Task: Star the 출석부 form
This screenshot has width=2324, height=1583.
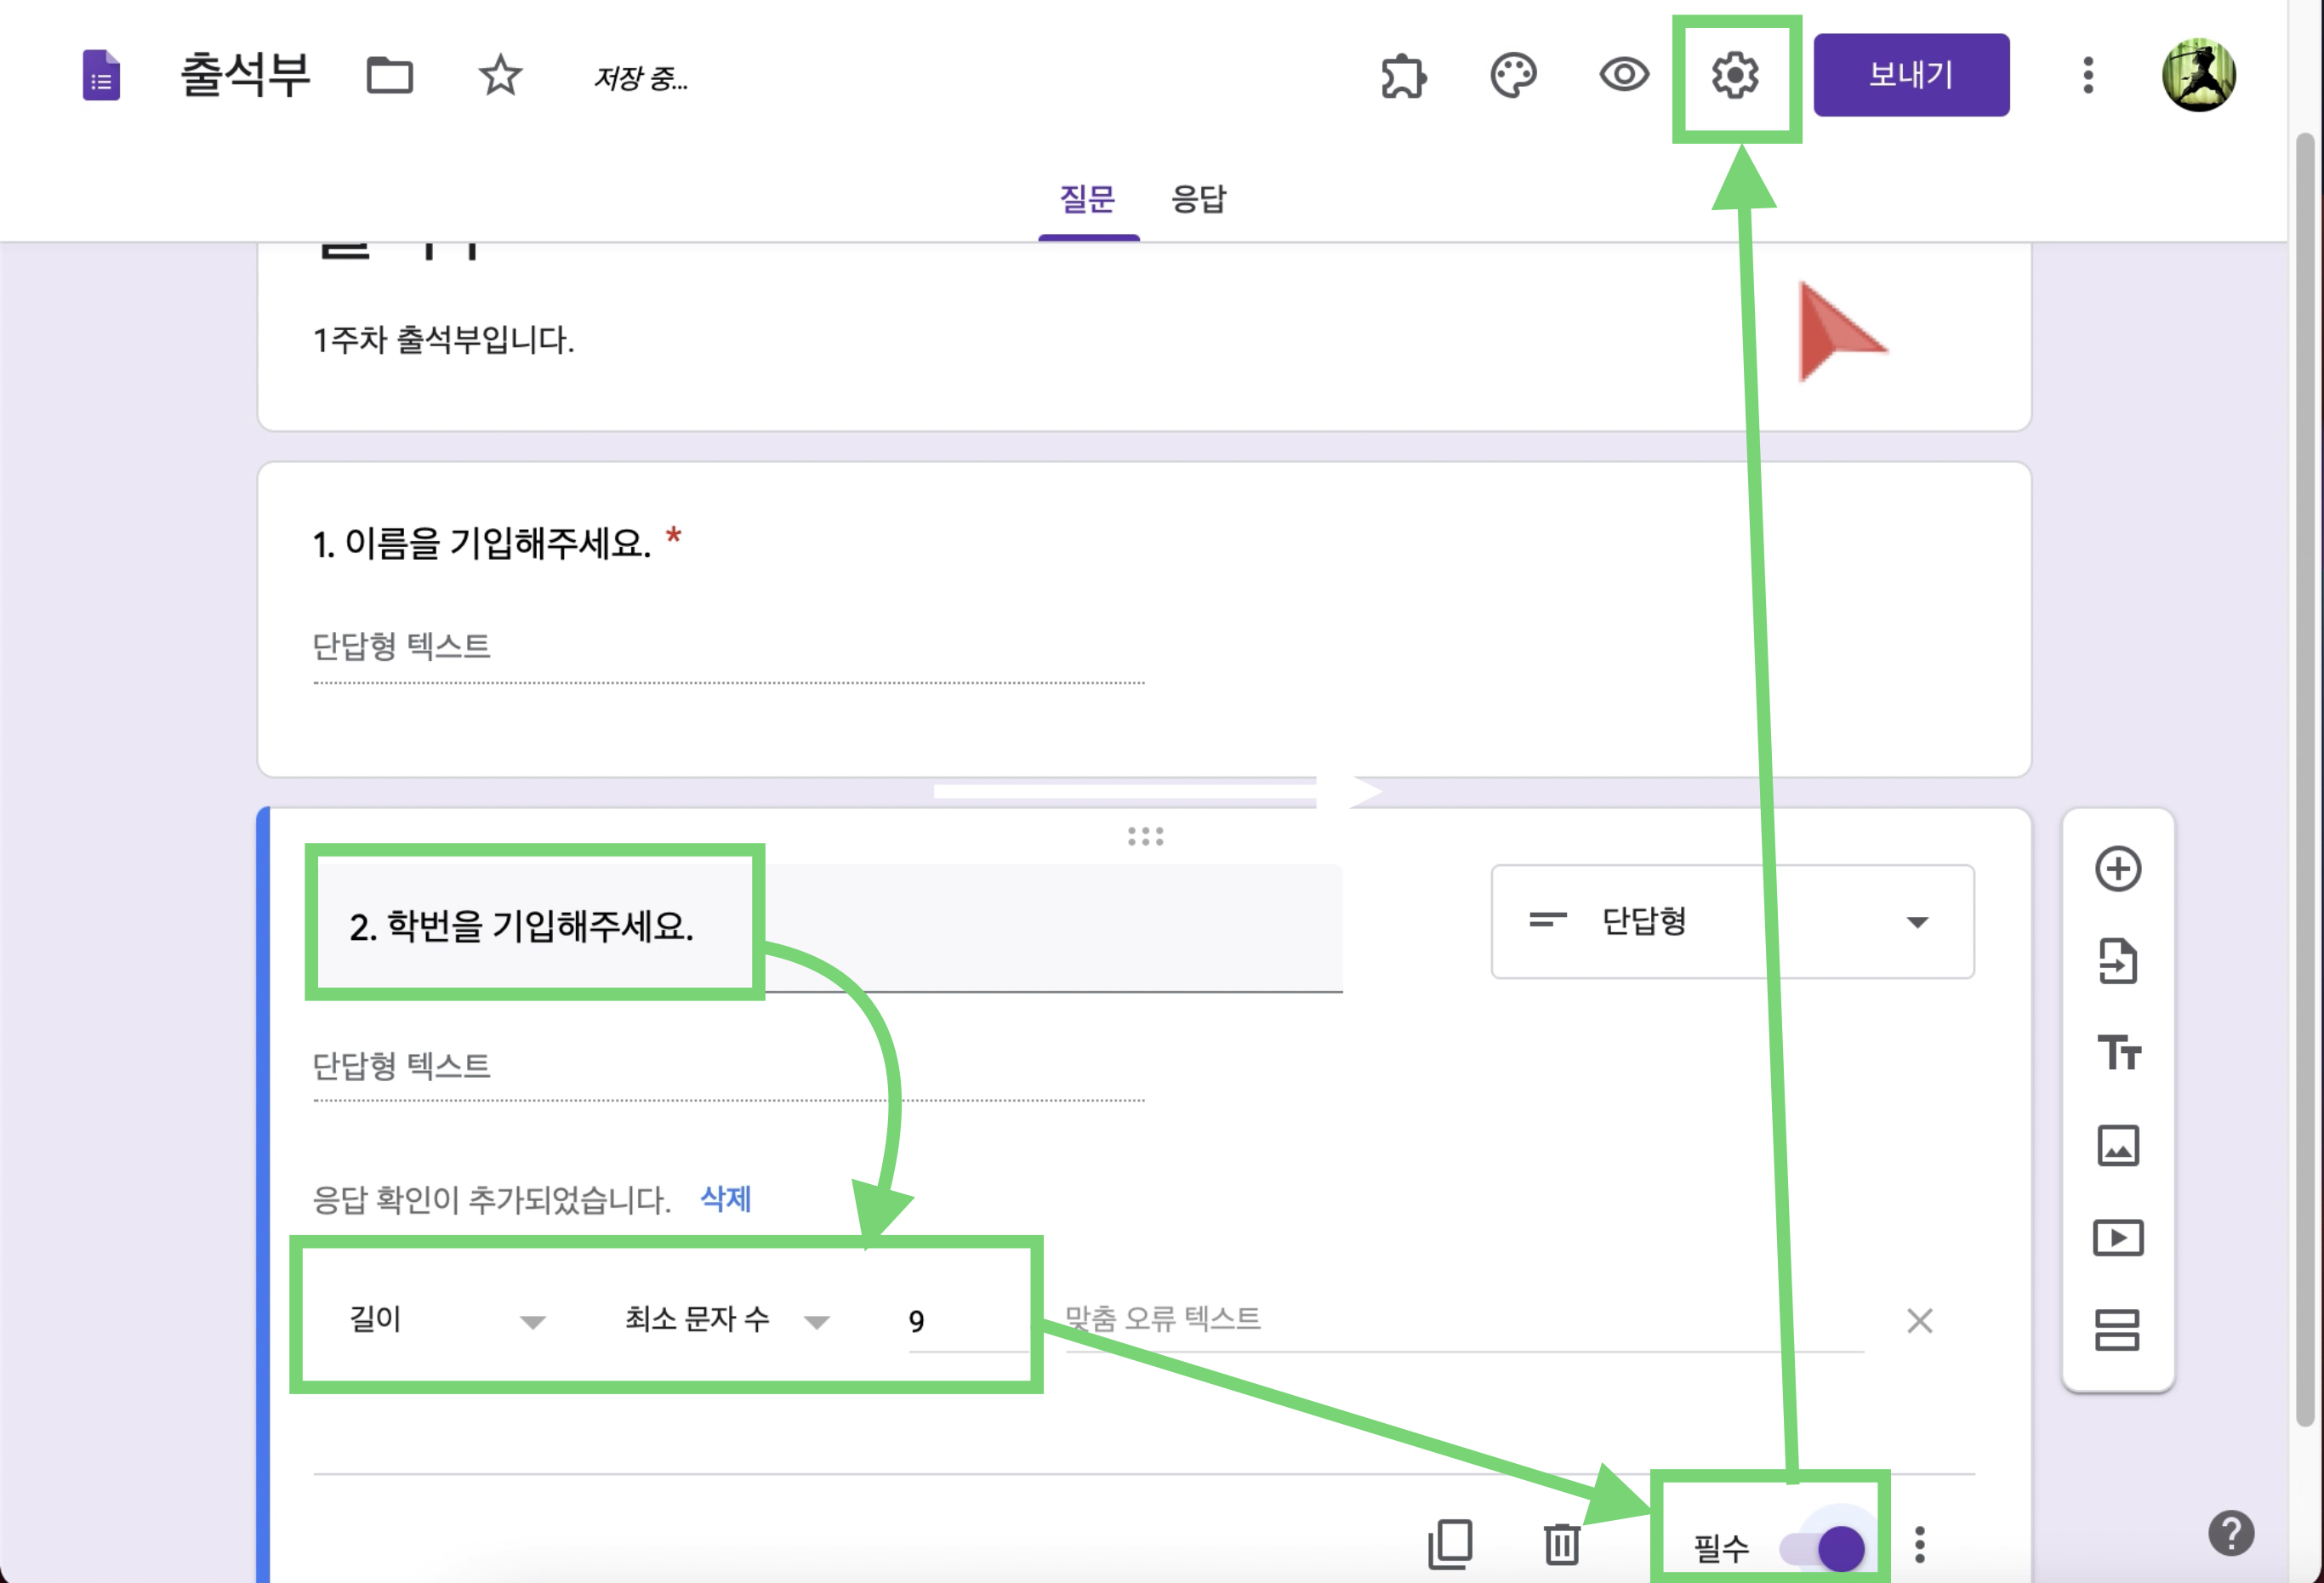Action: click(x=500, y=76)
